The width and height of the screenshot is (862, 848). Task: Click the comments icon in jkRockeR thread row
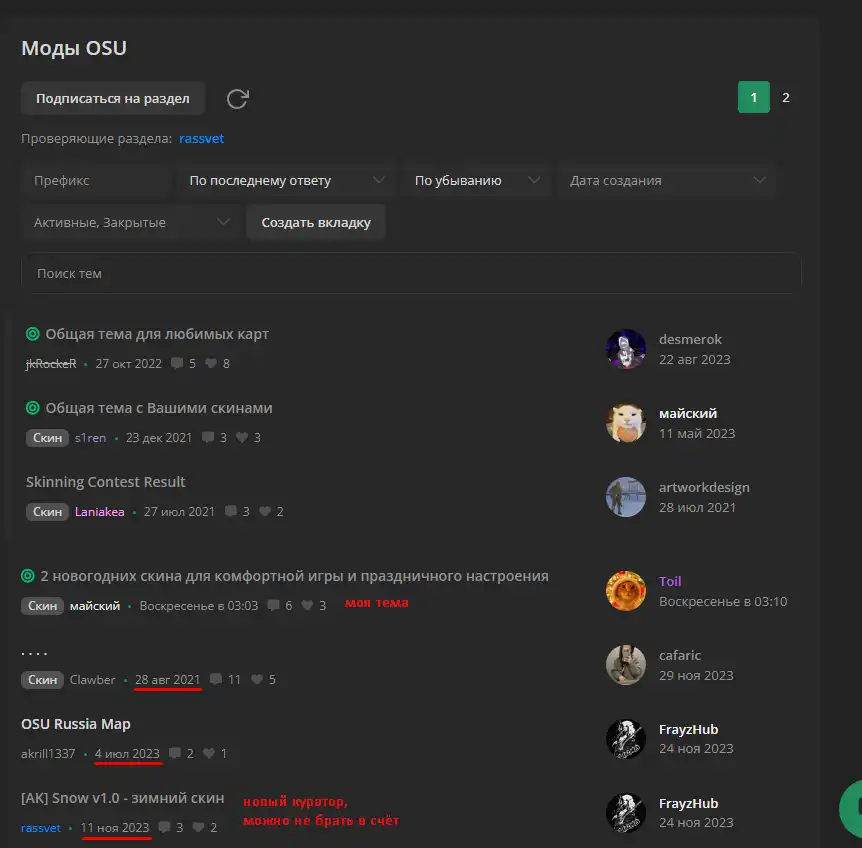pyautogui.click(x=176, y=363)
